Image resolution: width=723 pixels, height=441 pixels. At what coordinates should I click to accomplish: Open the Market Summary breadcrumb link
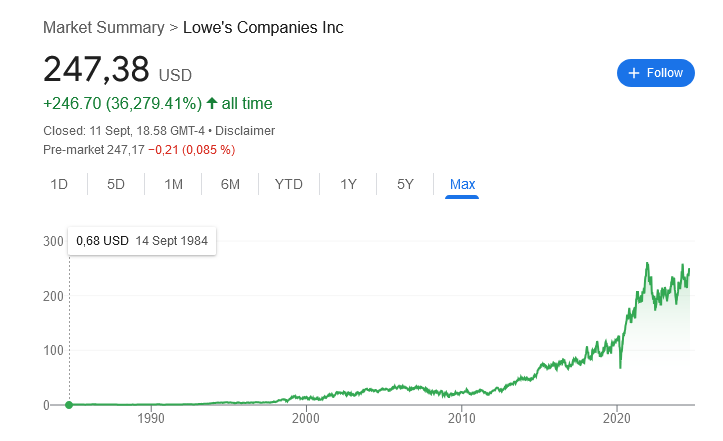click(x=104, y=27)
